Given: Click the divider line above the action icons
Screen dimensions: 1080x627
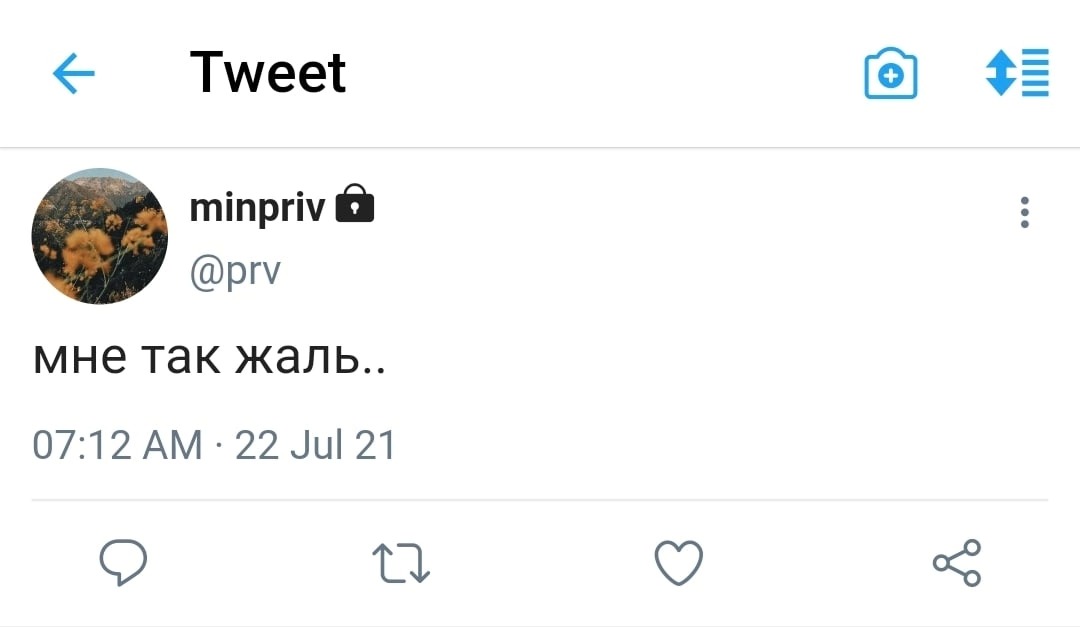Looking at the screenshot, I should [540, 499].
